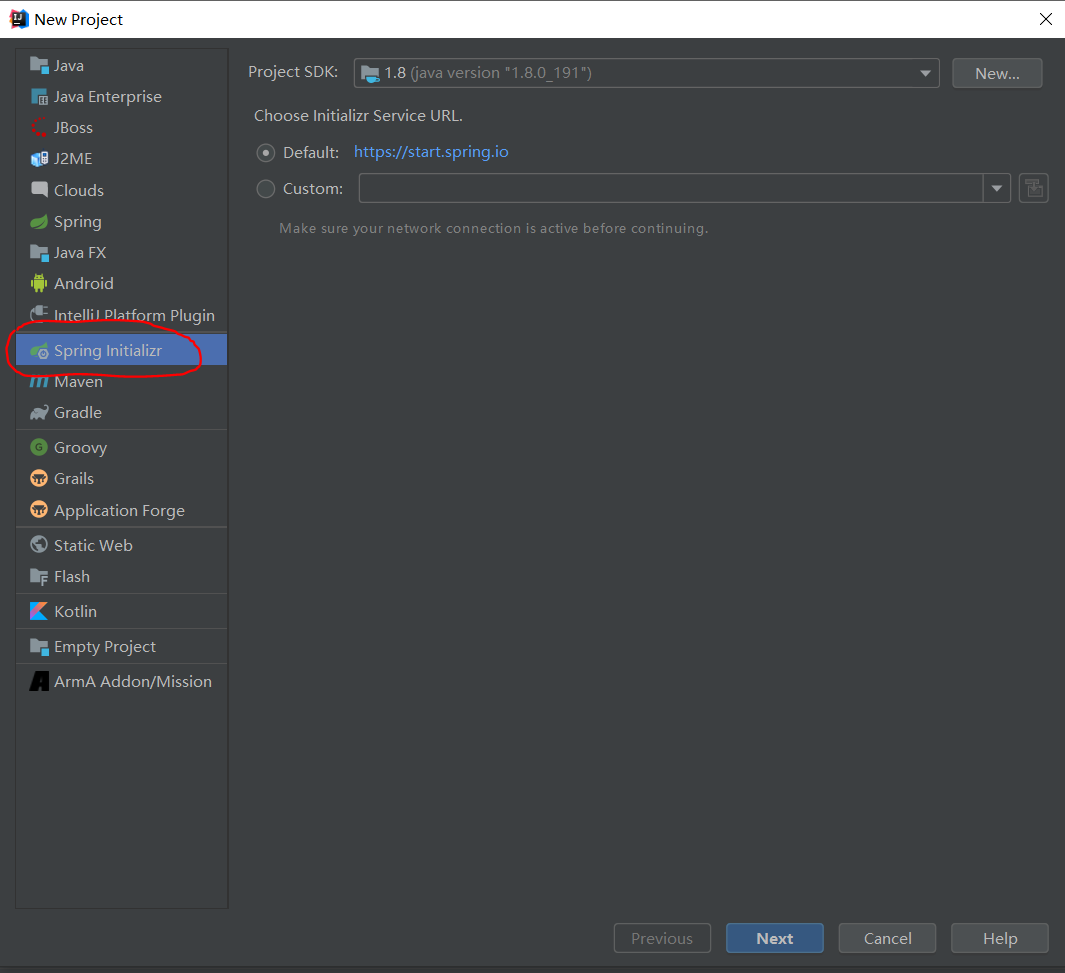Close the New Project dialog

coord(1046,19)
